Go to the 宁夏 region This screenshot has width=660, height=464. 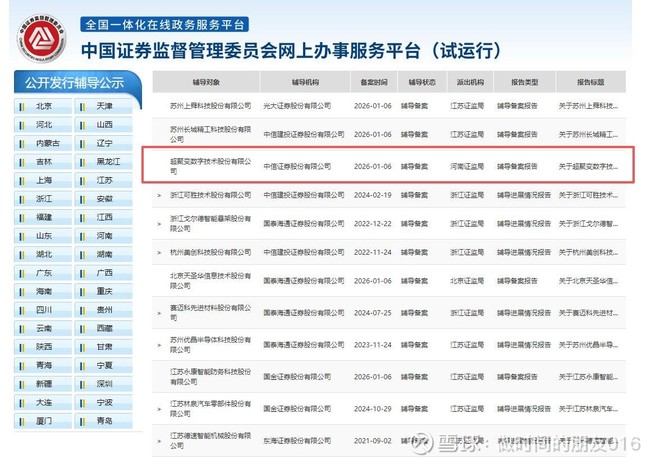pos(104,365)
